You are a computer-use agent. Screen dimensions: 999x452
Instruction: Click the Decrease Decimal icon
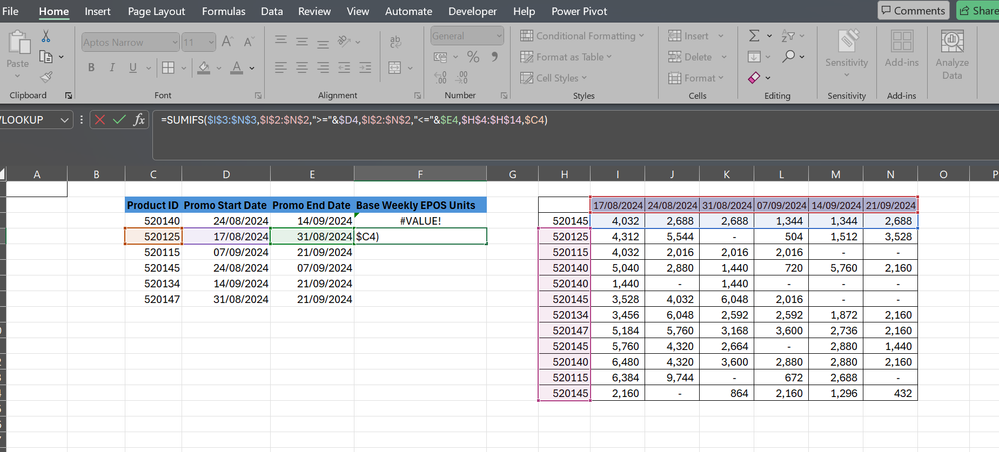click(462, 77)
